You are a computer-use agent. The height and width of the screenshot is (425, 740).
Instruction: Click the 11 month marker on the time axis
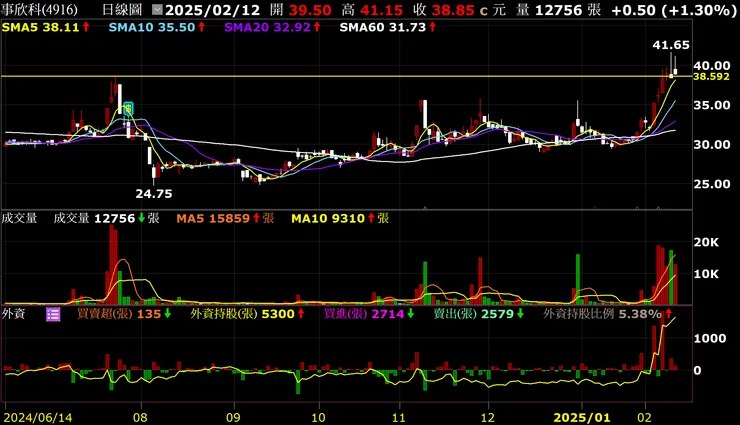(x=399, y=417)
